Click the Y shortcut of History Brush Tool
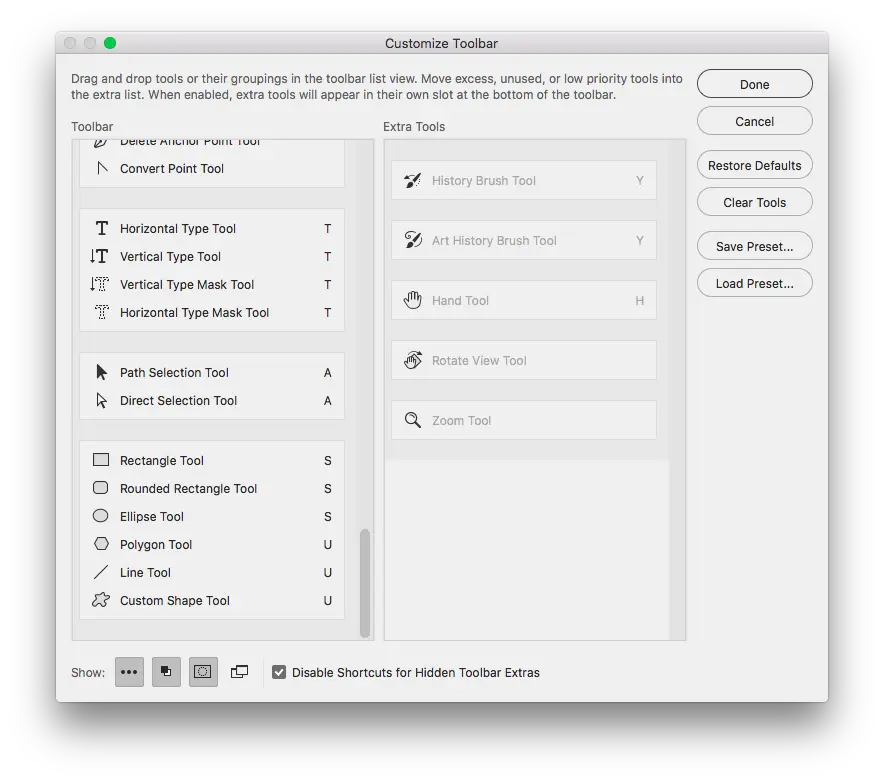Image resolution: width=884 pixels, height=782 pixels. coord(640,180)
